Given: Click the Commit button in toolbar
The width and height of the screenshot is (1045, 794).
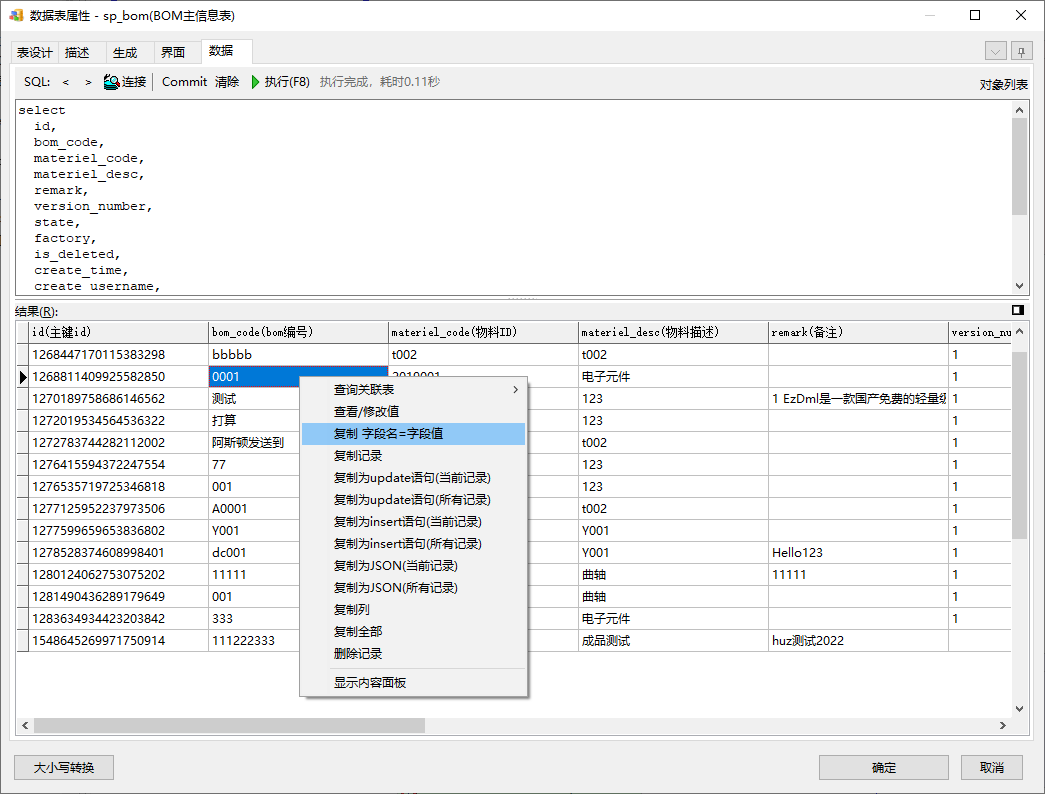Looking at the screenshot, I should tap(184, 82).
